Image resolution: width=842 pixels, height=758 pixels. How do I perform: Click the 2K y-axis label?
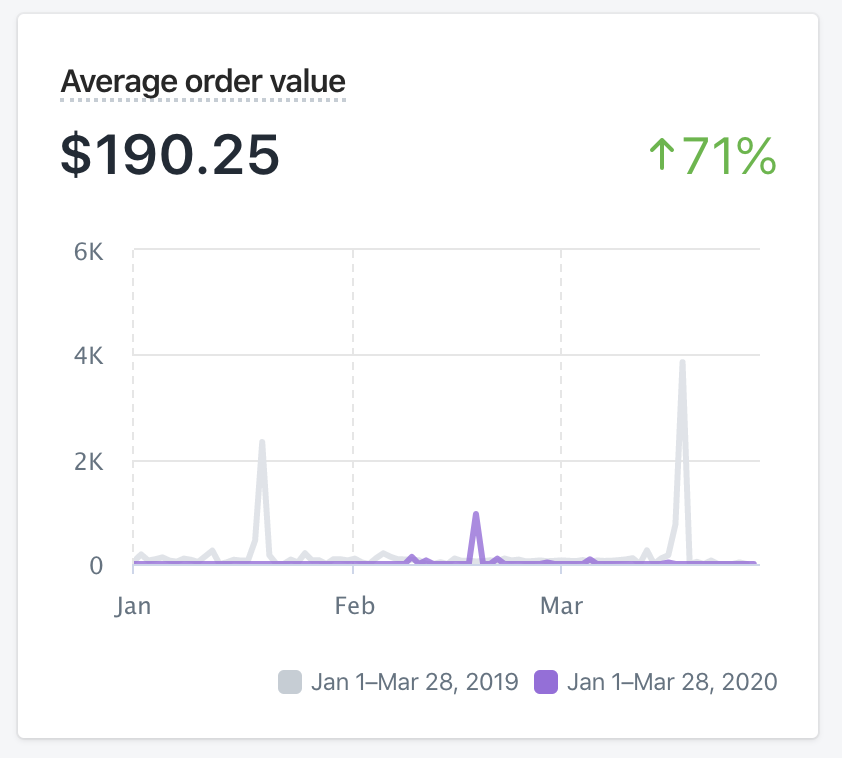[89, 461]
